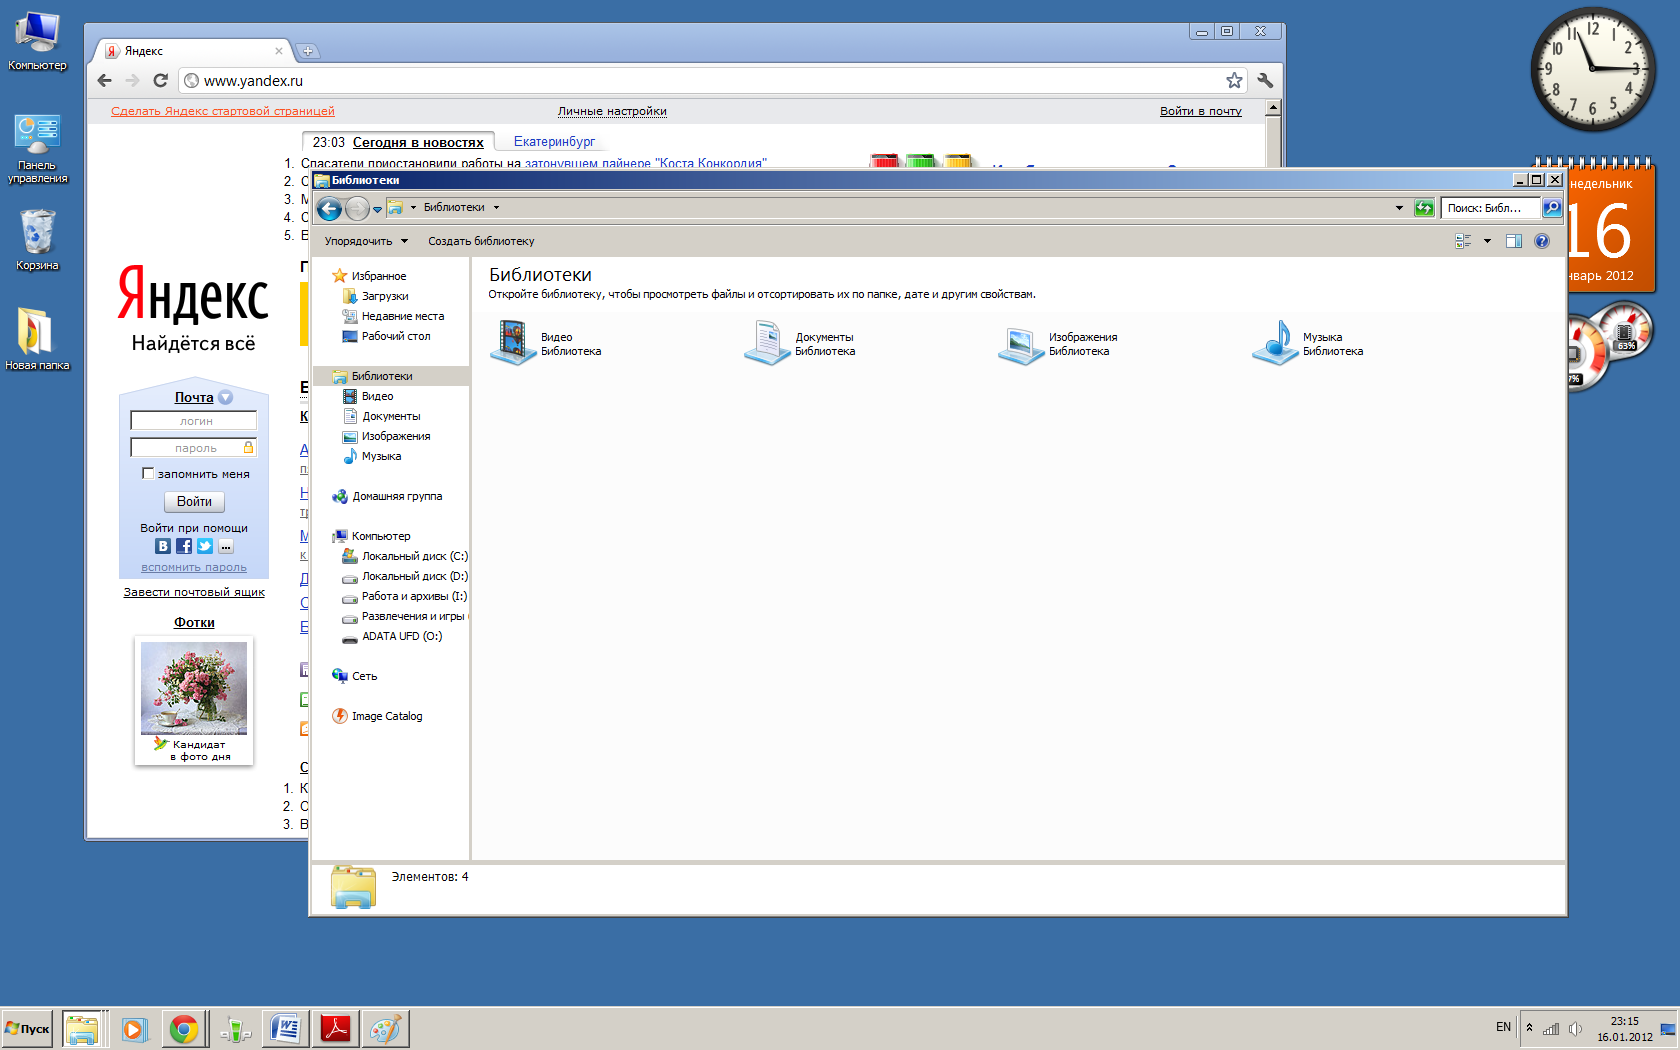Click the Explorer forward arrow

tap(357, 208)
